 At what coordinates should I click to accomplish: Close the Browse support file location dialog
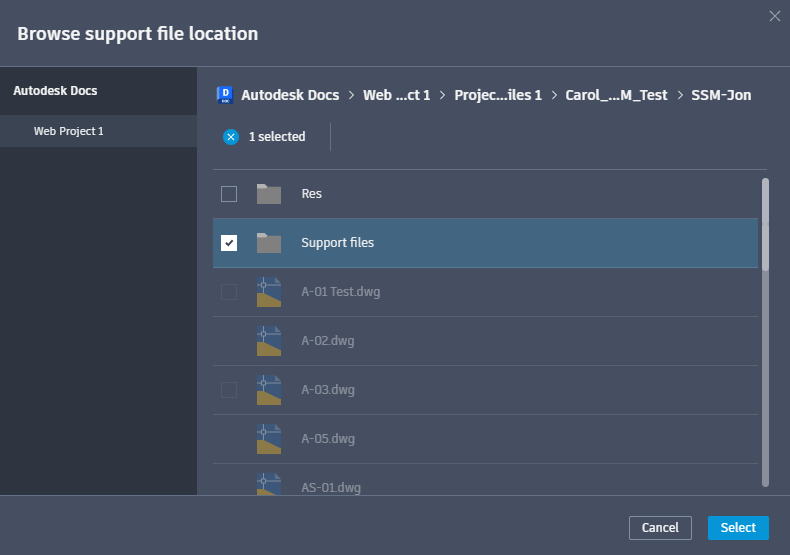click(x=774, y=16)
